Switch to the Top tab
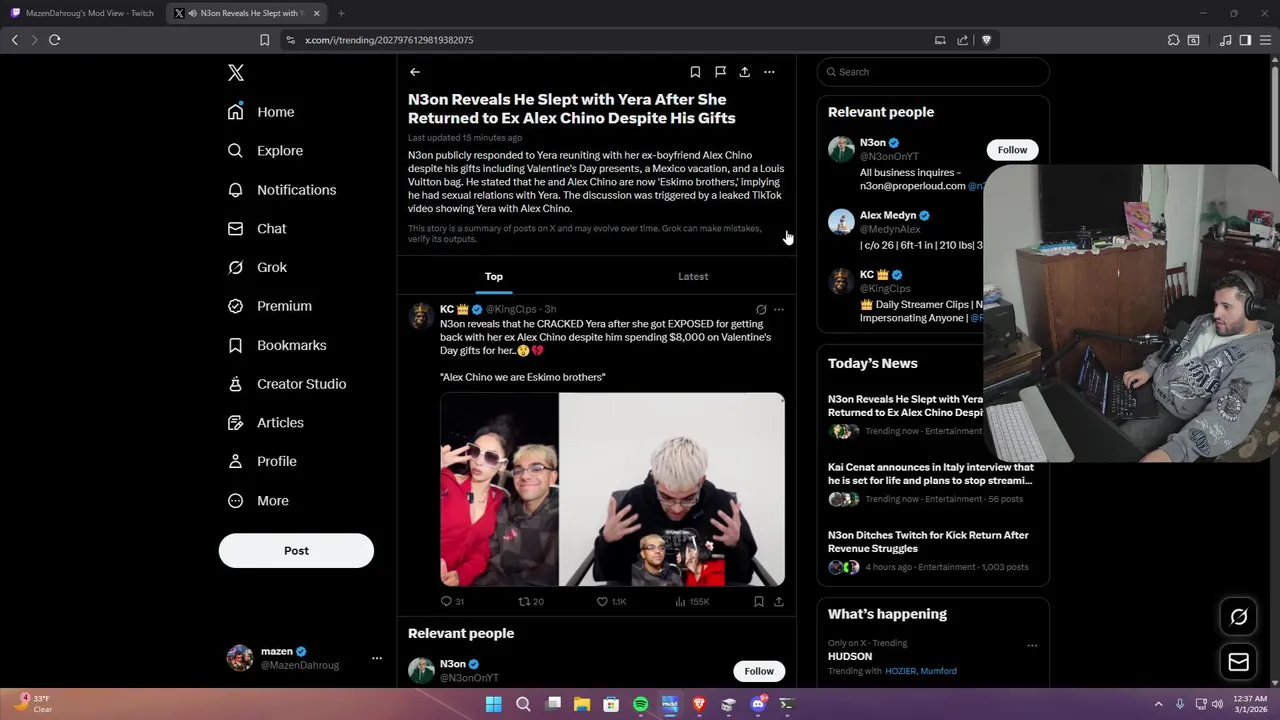Image resolution: width=1280 pixels, height=720 pixels. [494, 277]
